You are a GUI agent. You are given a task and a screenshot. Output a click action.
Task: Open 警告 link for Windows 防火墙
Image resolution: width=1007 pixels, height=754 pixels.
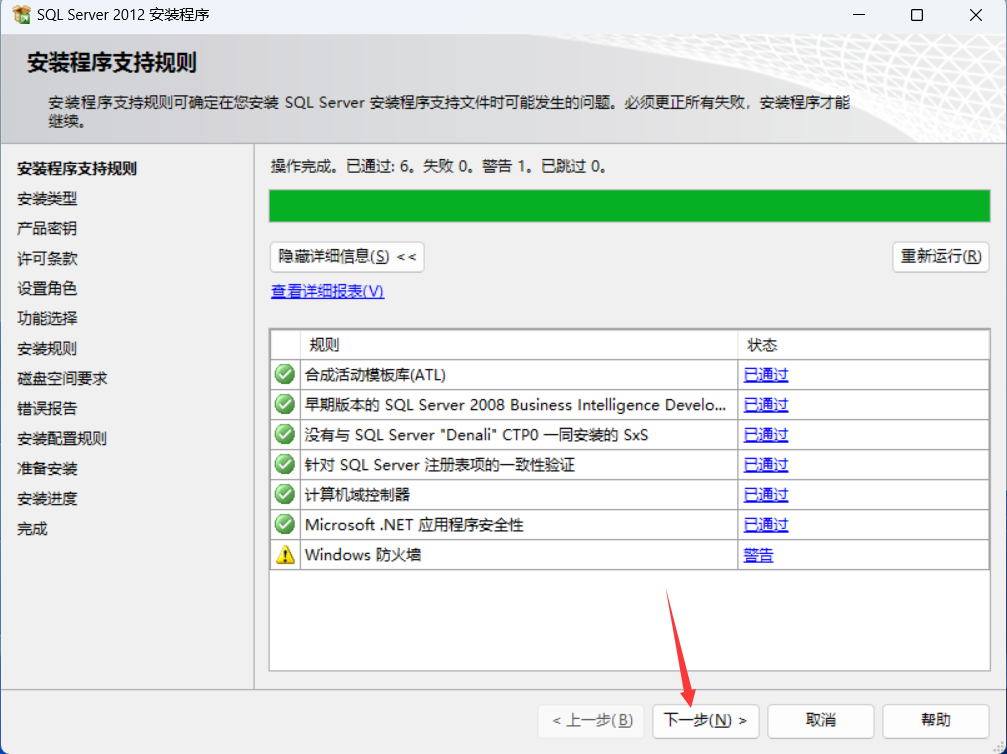pos(758,555)
